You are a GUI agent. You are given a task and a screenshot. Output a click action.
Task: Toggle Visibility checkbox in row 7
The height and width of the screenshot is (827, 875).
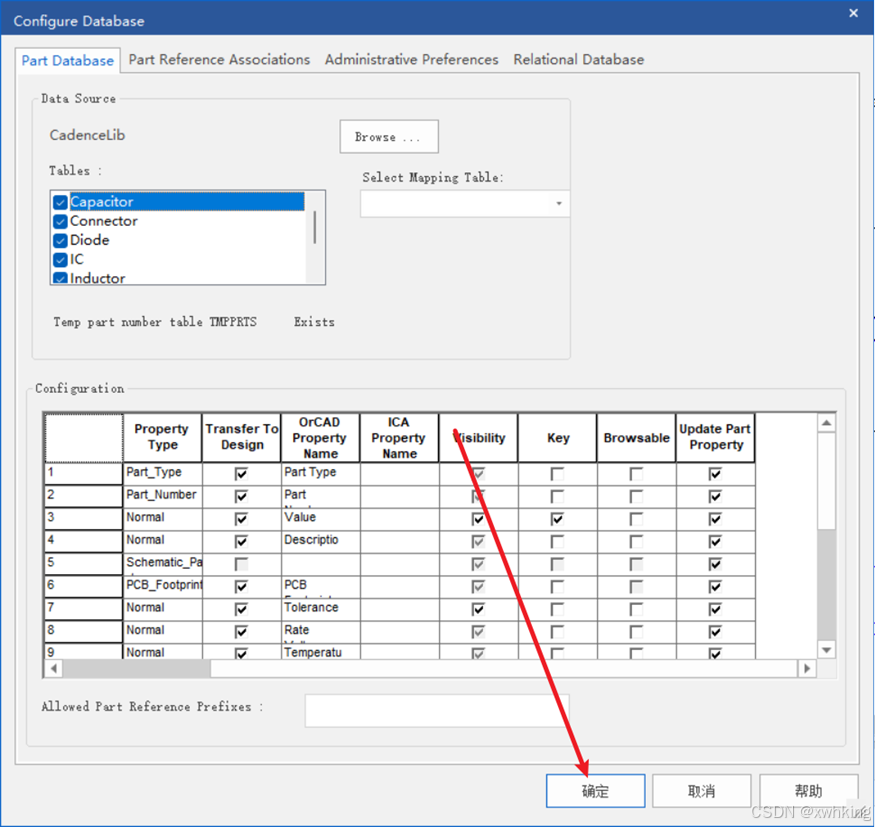(x=478, y=609)
